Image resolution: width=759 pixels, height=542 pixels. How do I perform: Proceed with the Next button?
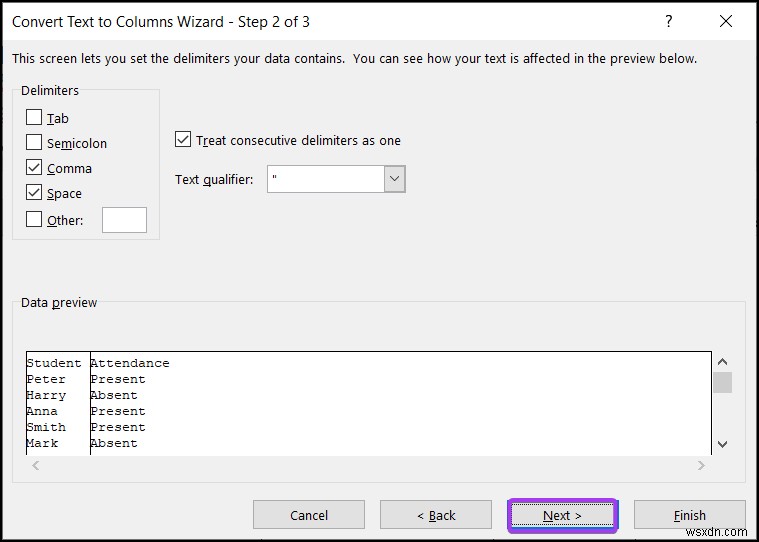point(562,515)
